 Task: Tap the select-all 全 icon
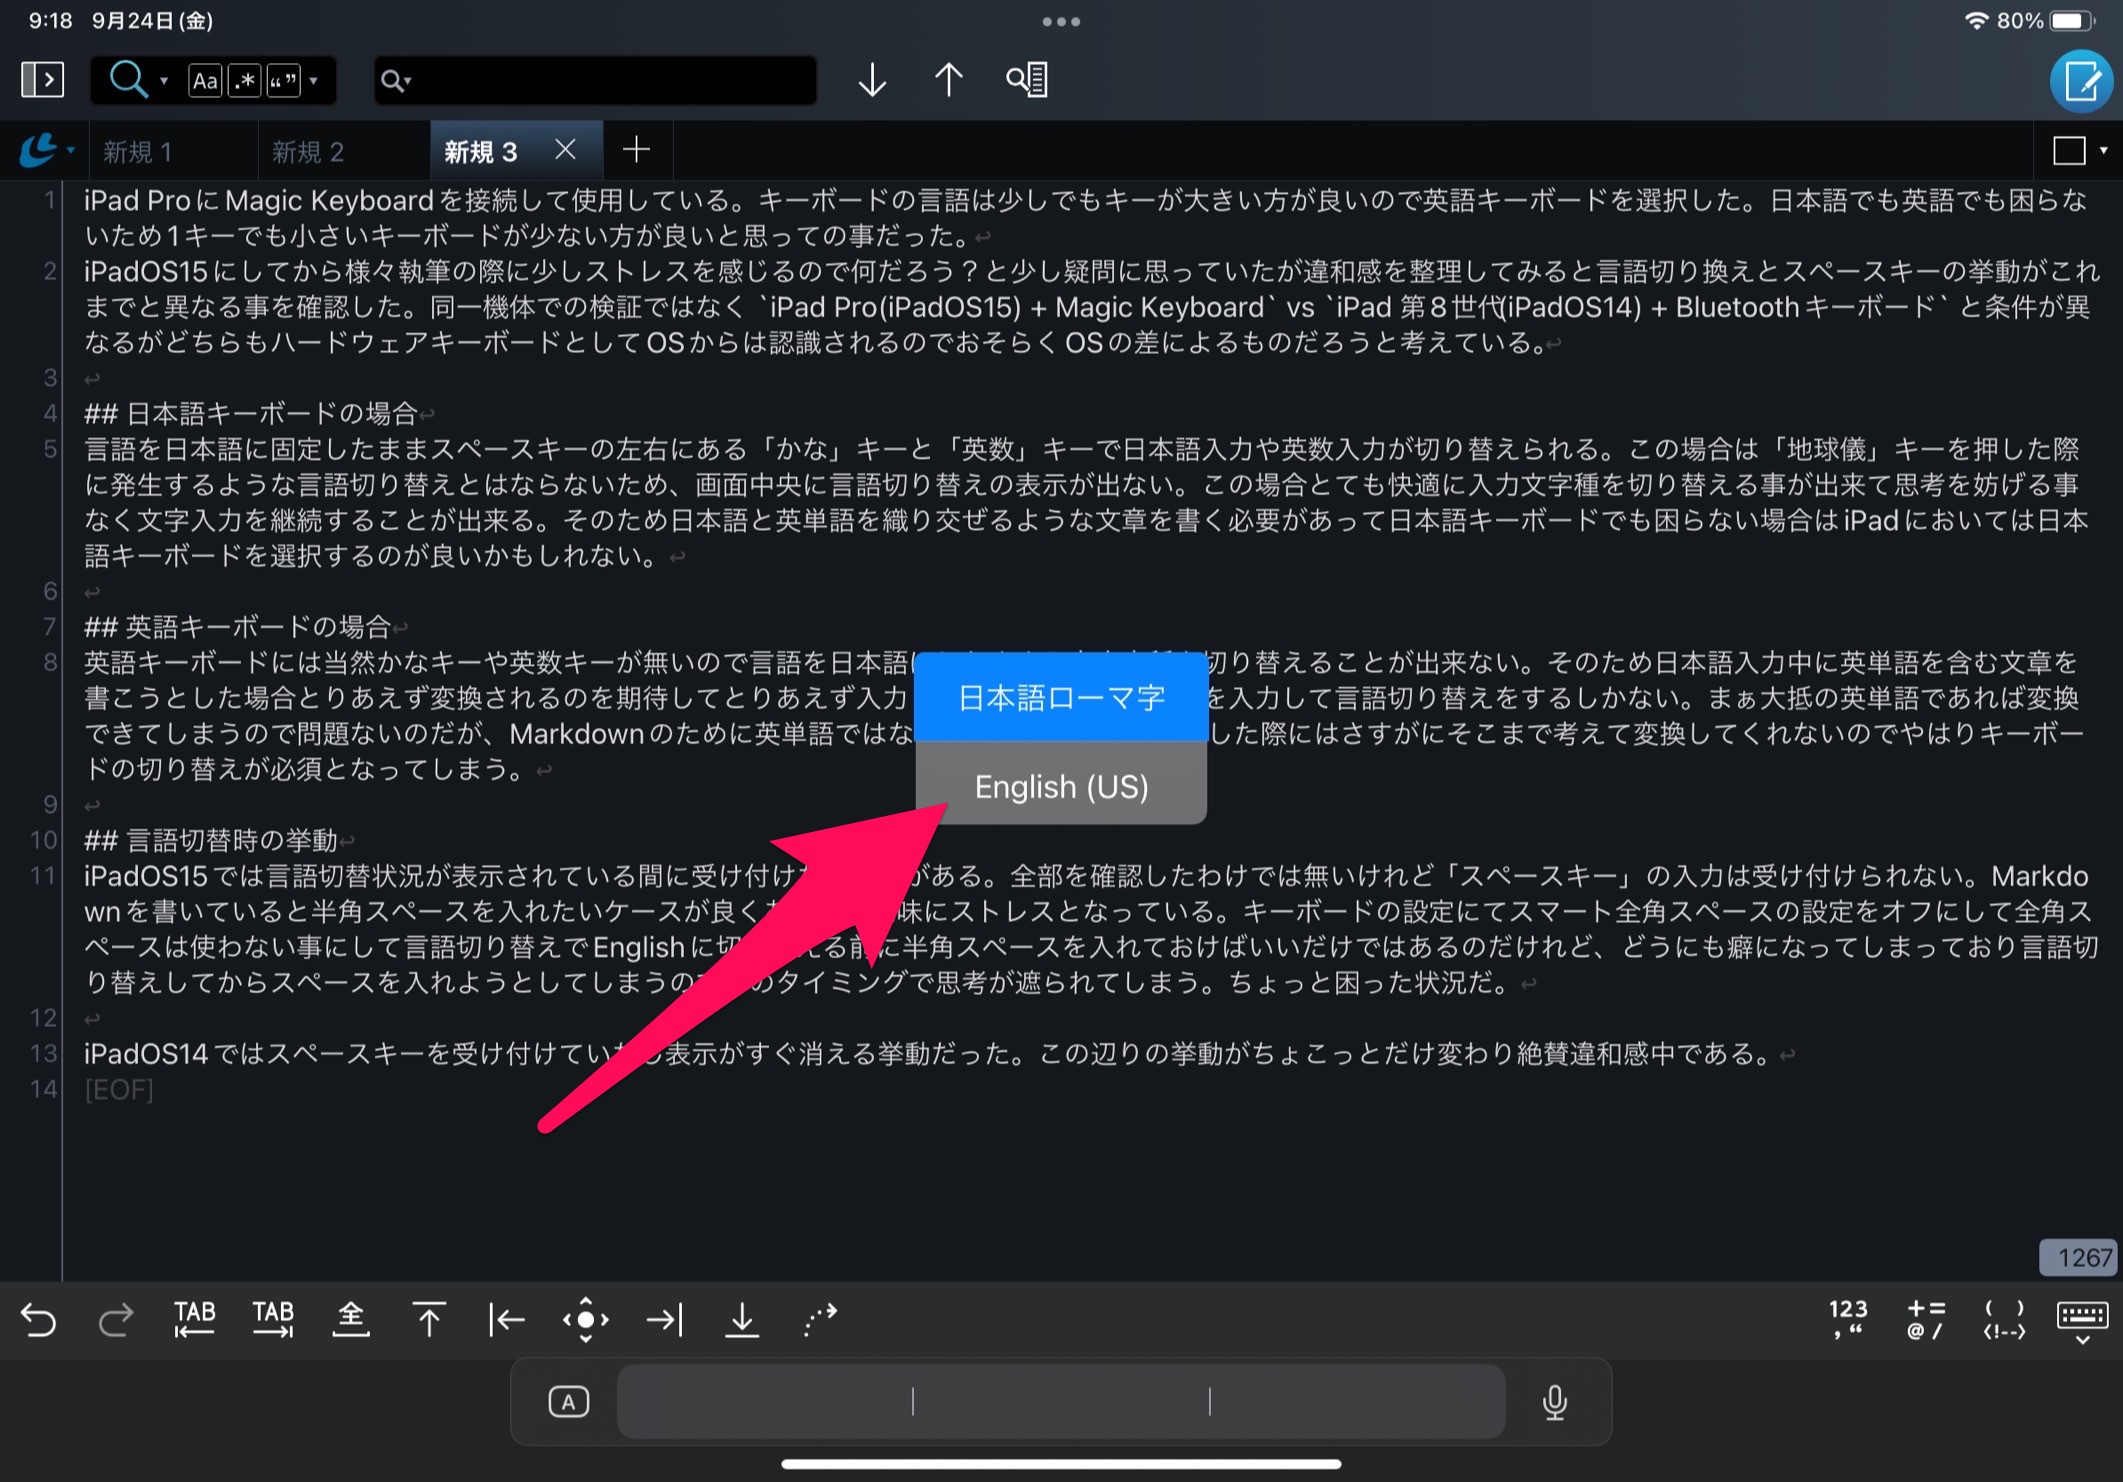(351, 1319)
